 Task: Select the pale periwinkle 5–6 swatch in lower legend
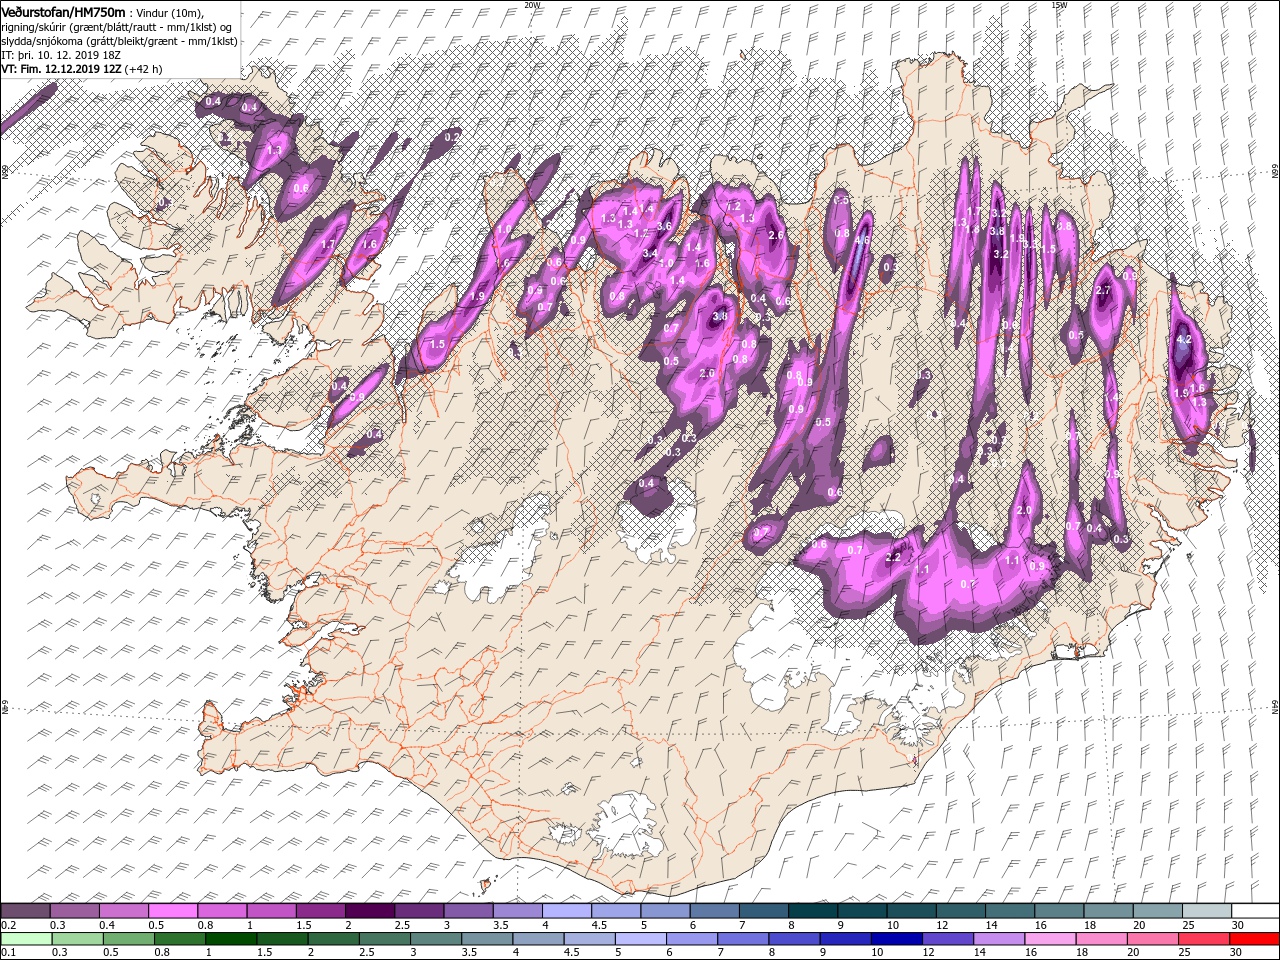(x=640, y=939)
